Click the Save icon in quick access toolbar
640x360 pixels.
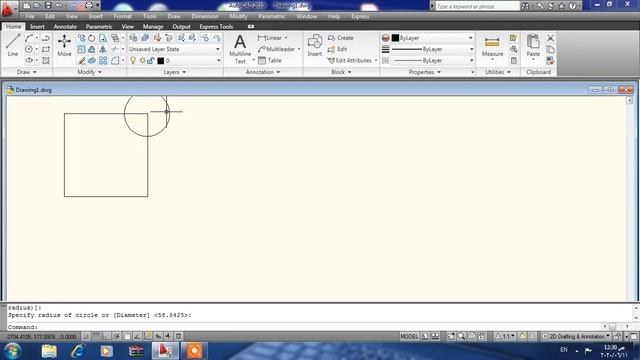48,6
